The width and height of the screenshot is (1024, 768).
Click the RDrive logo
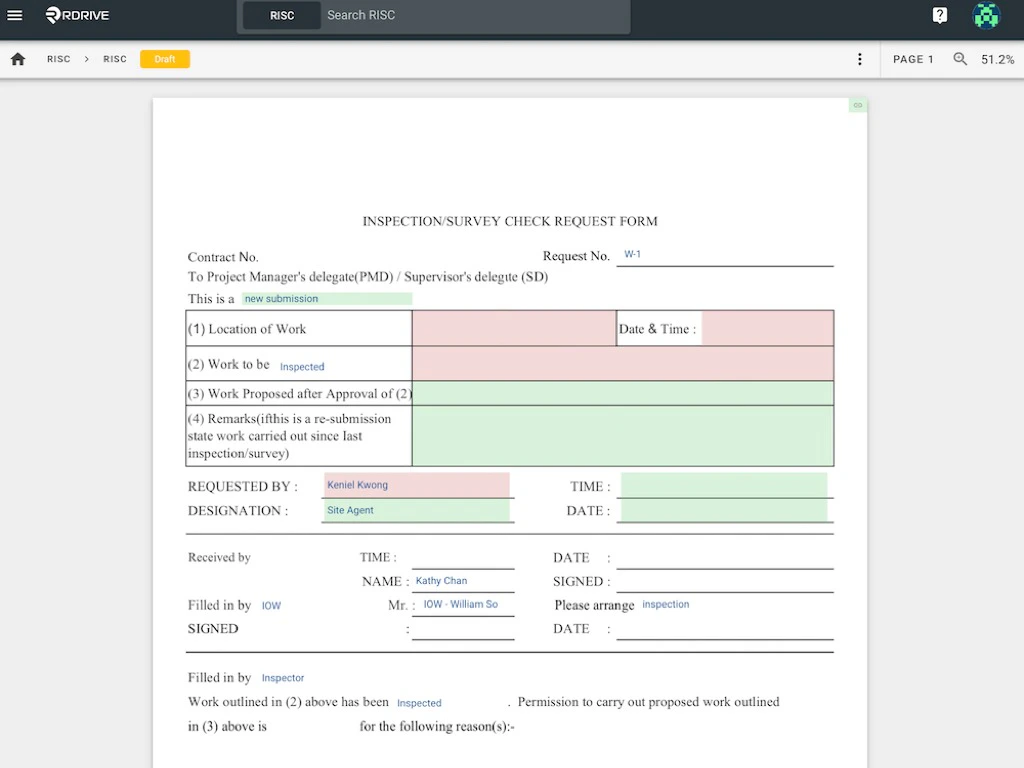(x=76, y=15)
